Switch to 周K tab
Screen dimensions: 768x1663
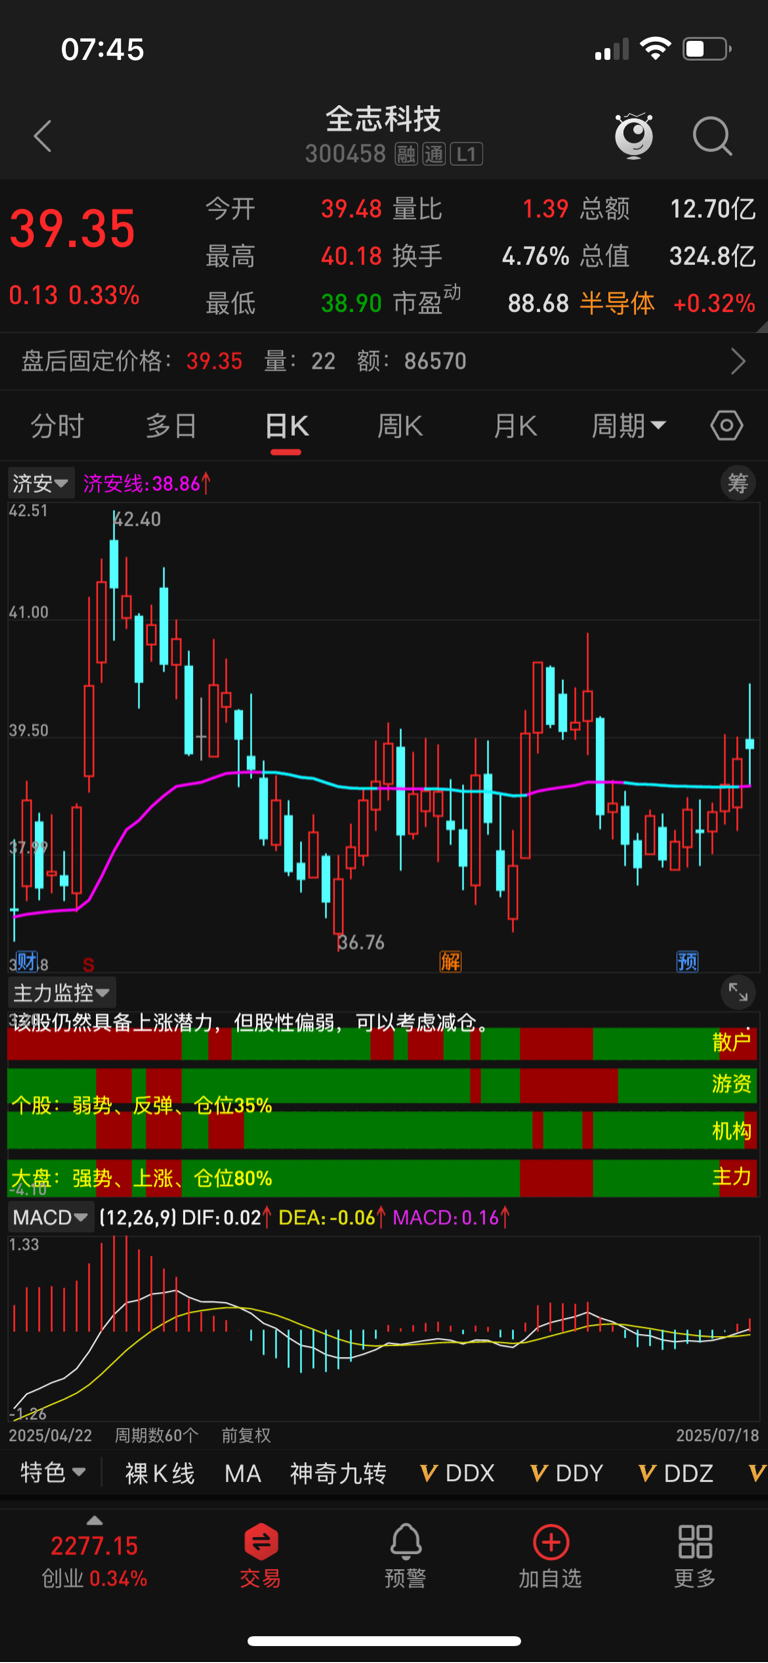coord(400,426)
